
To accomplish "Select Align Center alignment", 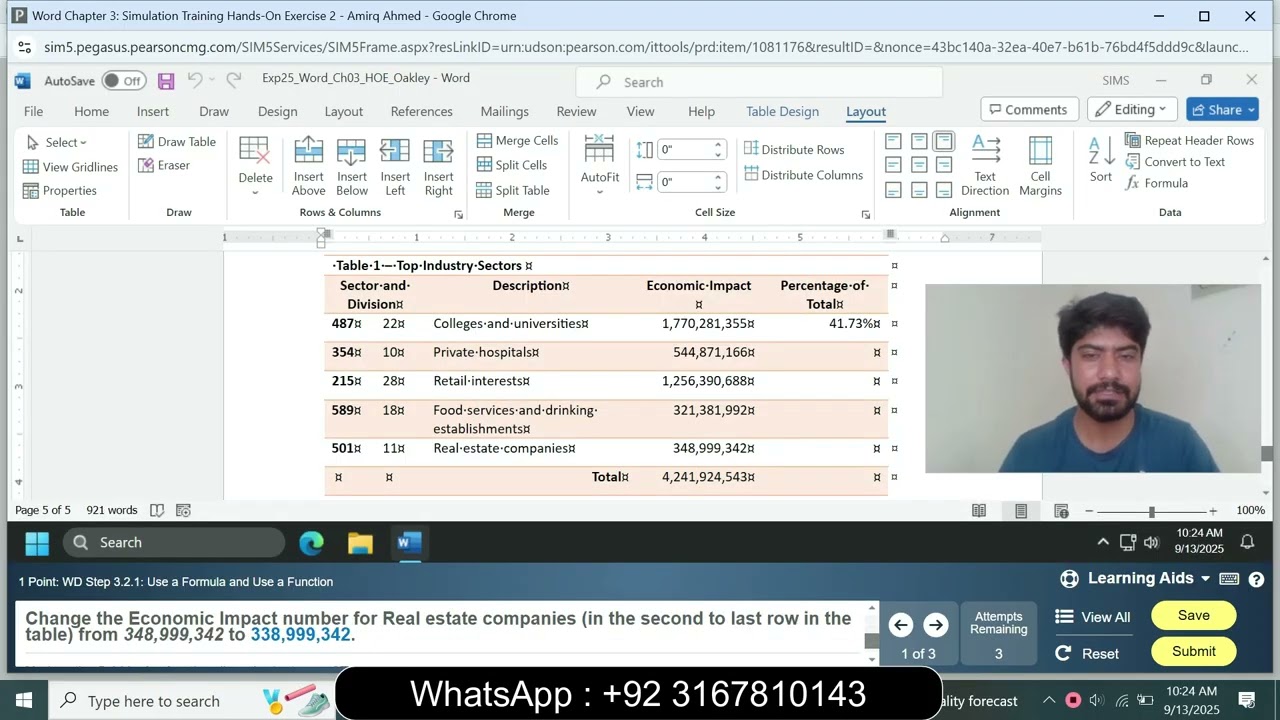I will point(918,165).
